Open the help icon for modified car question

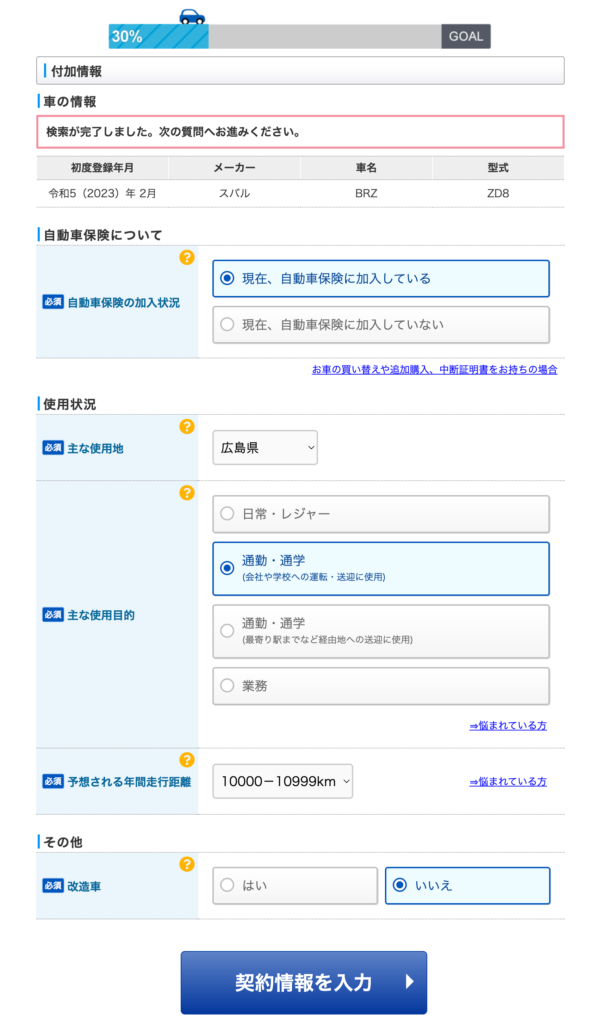[x=186, y=865]
